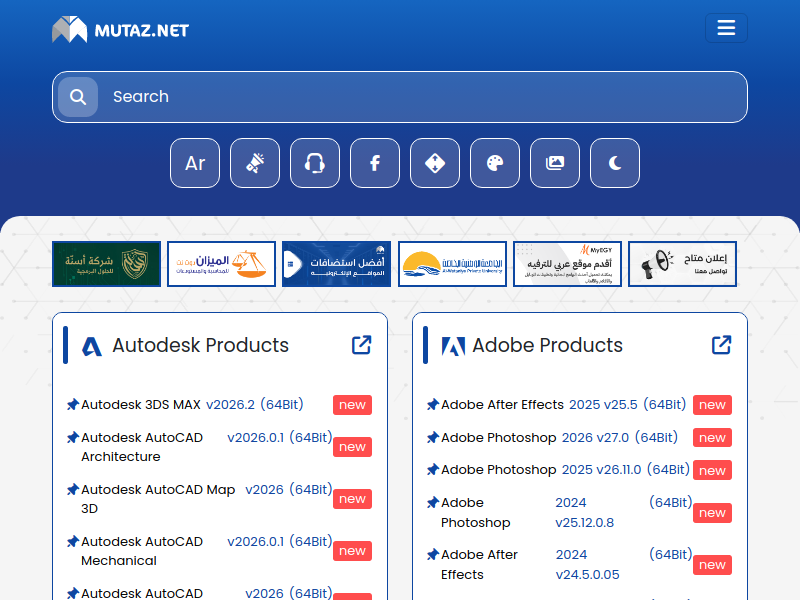Open the MyEGY banner ad
Screen dimensions: 800x600
[567, 264]
